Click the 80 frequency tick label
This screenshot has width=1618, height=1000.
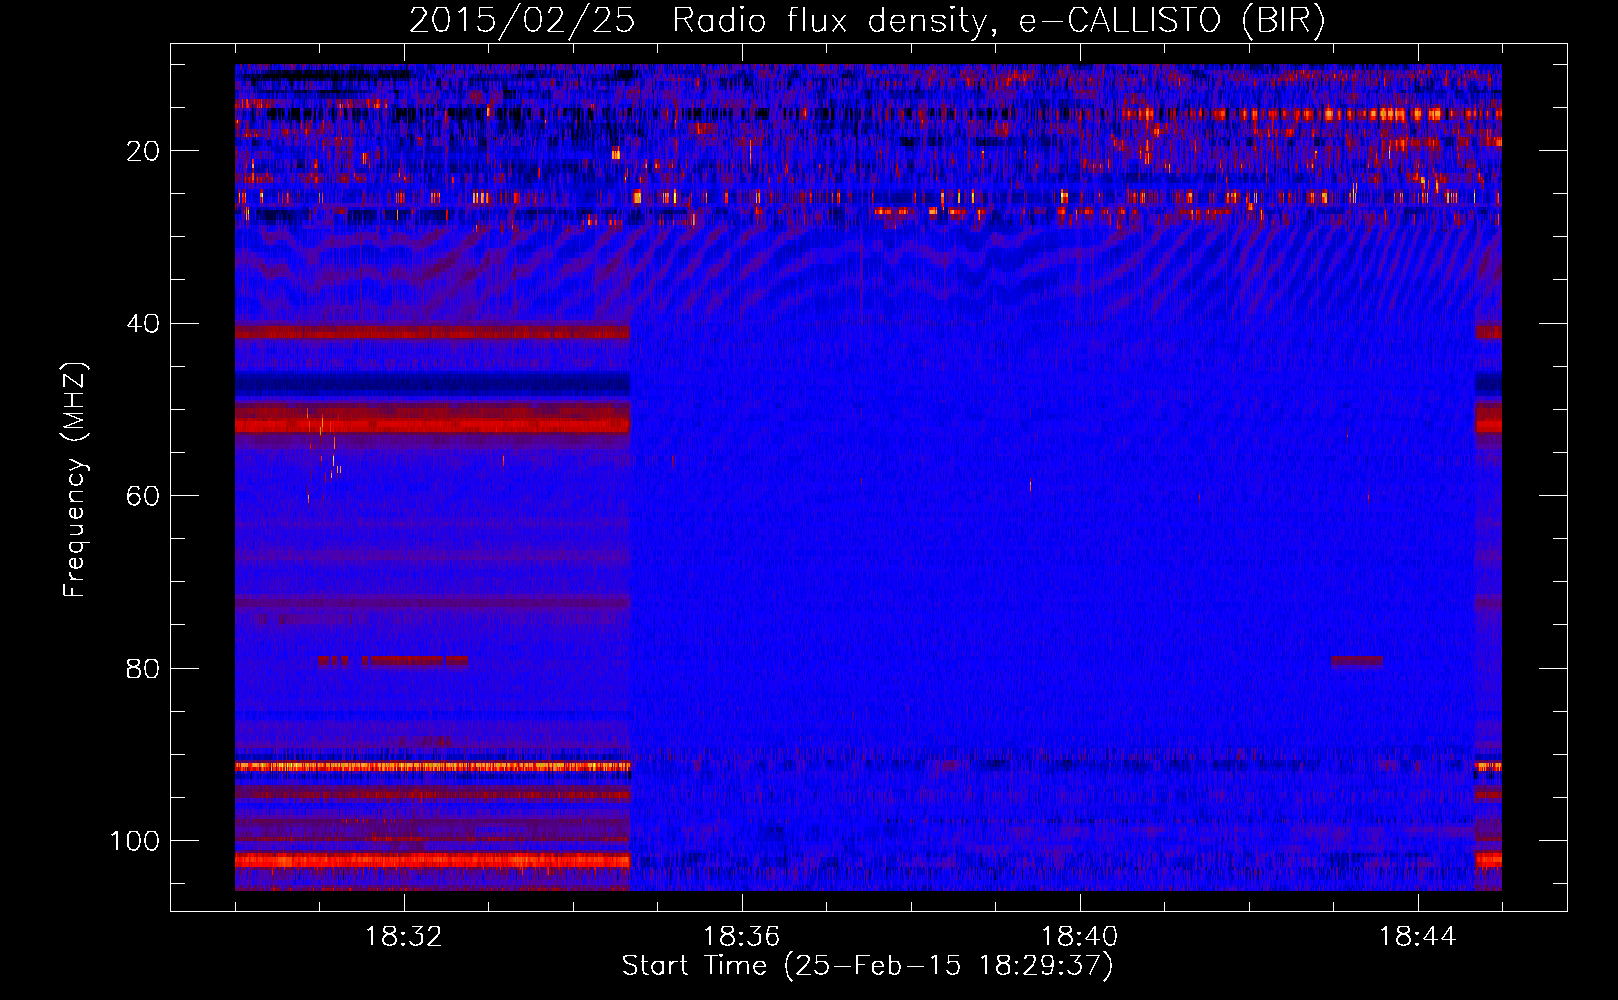pos(143,669)
